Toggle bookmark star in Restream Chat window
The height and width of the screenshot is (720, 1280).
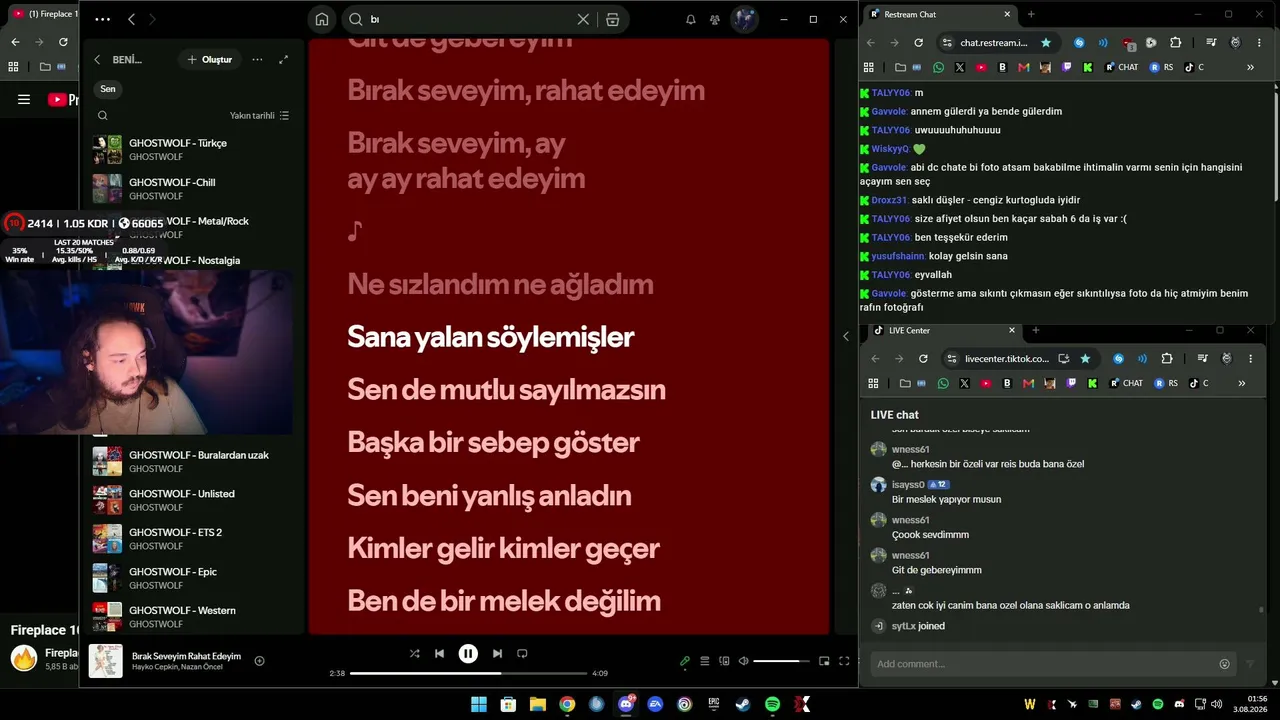(x=1046, y=43)
